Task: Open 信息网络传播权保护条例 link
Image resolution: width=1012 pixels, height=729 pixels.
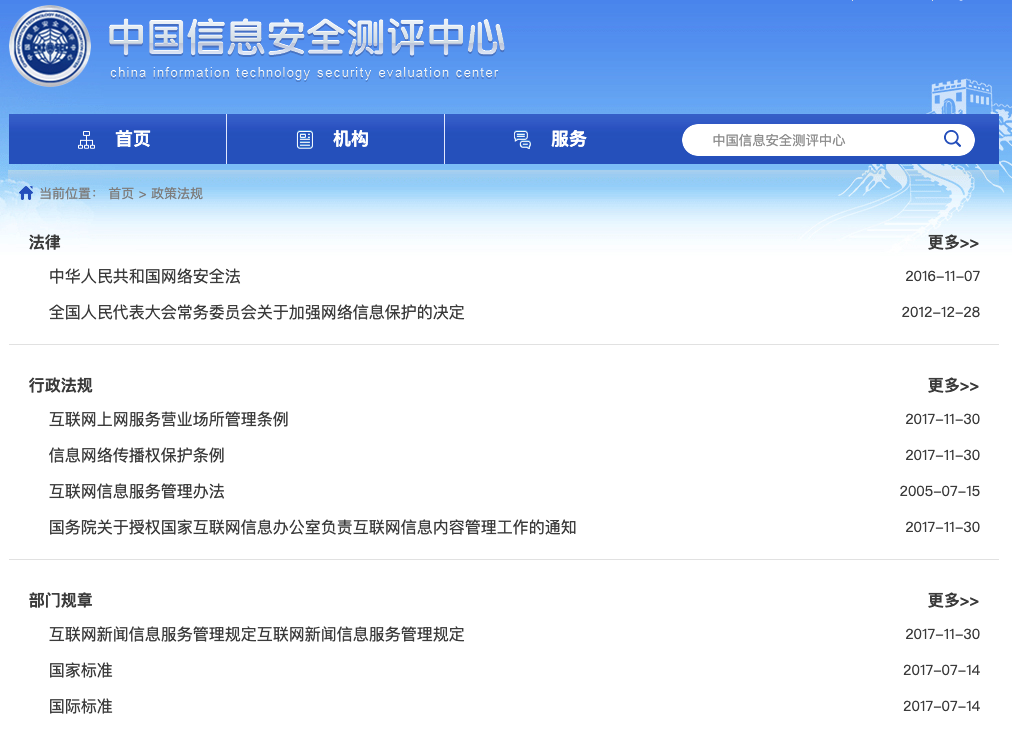Action: coord(137,455)
